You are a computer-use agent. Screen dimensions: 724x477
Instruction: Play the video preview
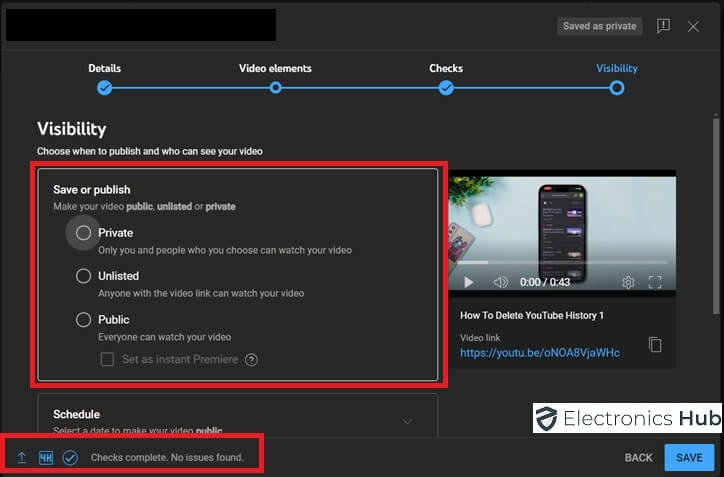pos(467,282)
